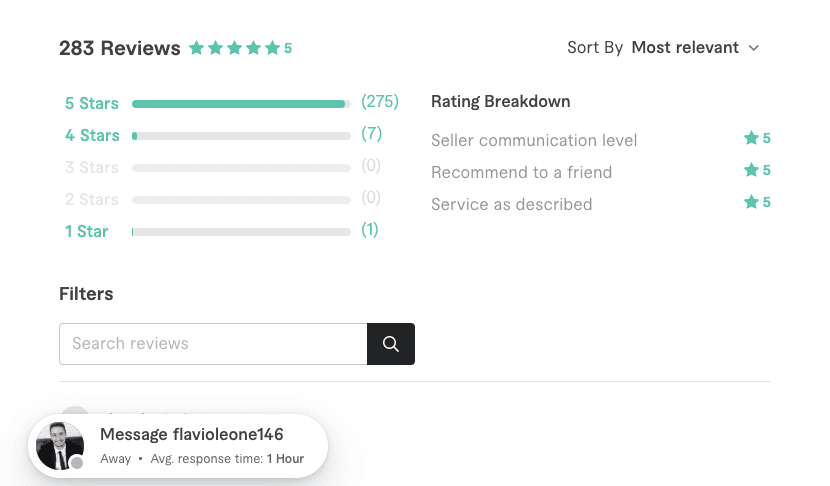Filter reviews by 4 Stars
The width and height of the screenshot is (830, 486).
pos(92,136)
